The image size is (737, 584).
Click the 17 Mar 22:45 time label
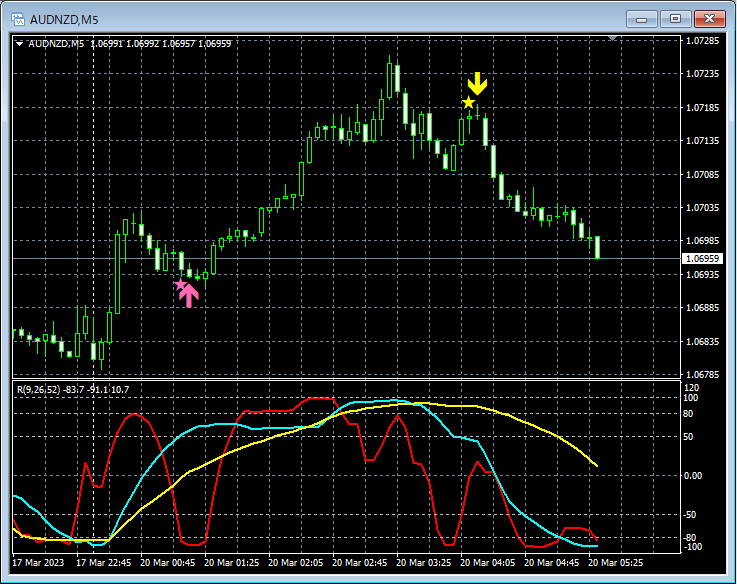coord(103,562)
